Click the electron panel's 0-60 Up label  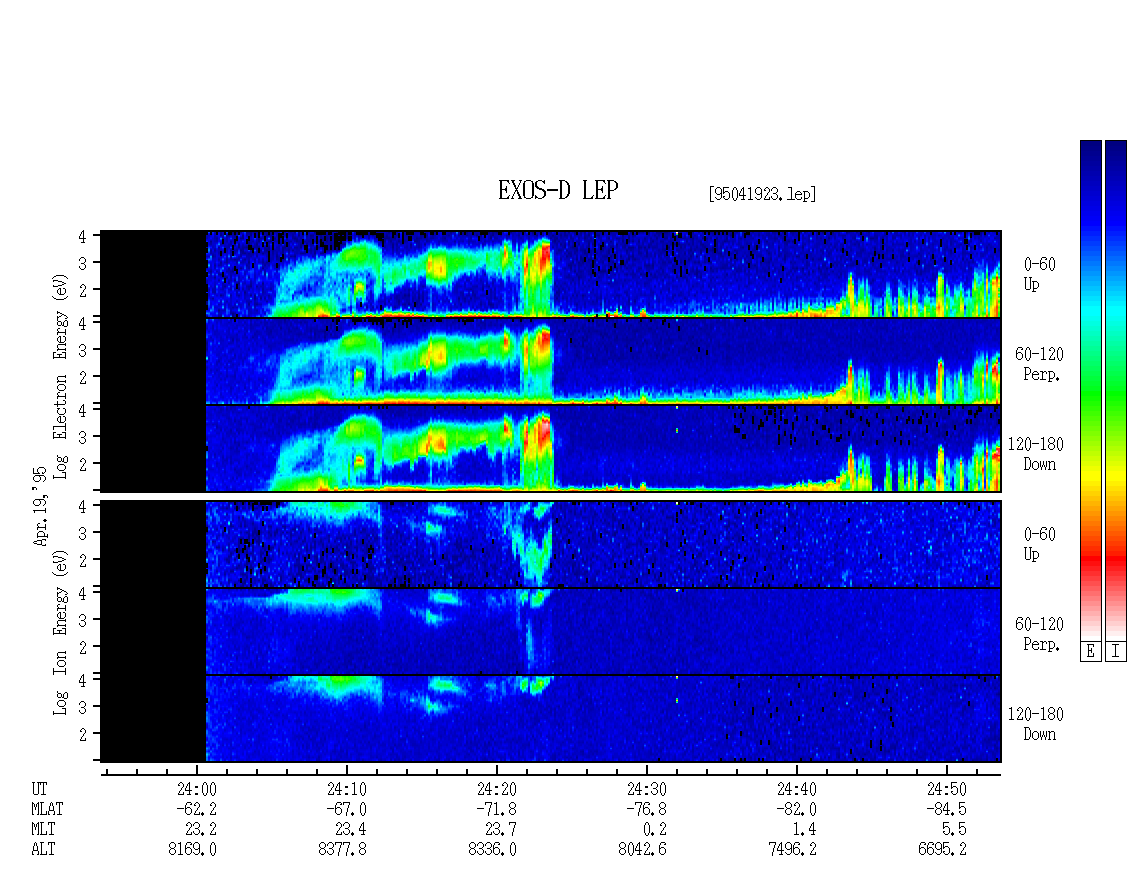[1039, 275]
